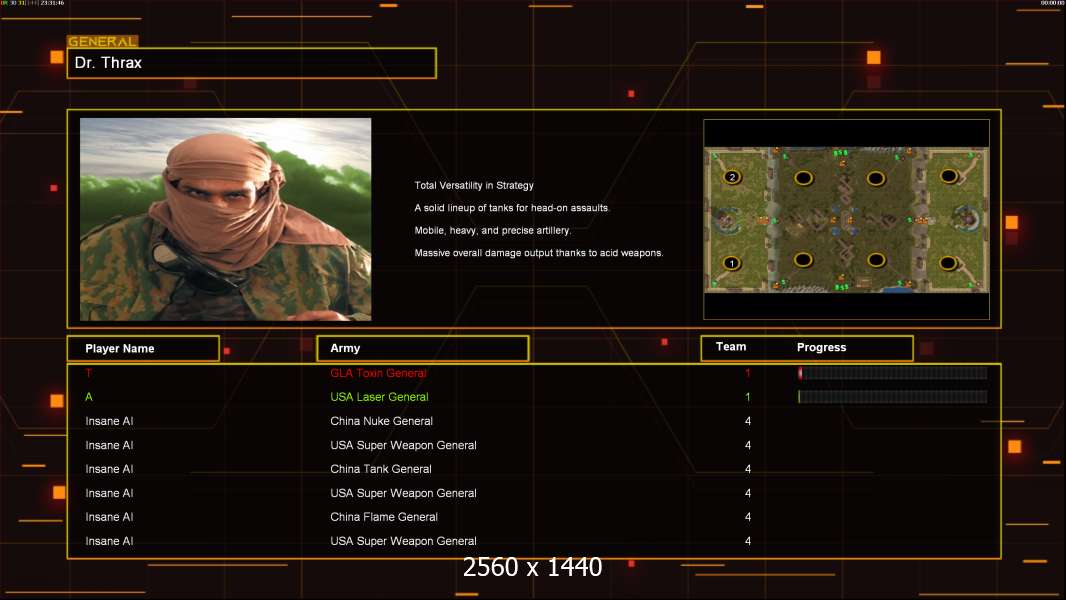Select Insane AI in China Tank General row
1066x600 pixels.
click(109, 469)
